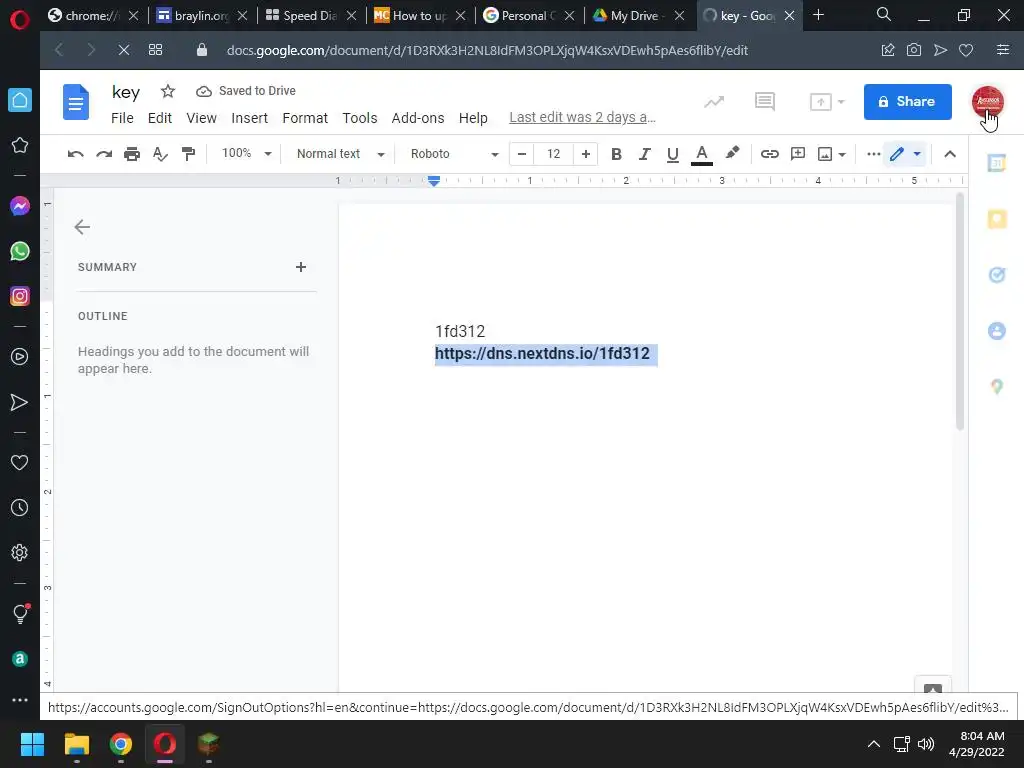
Task: Open File Explorer from the taskbar
Action: click(76, 744)
